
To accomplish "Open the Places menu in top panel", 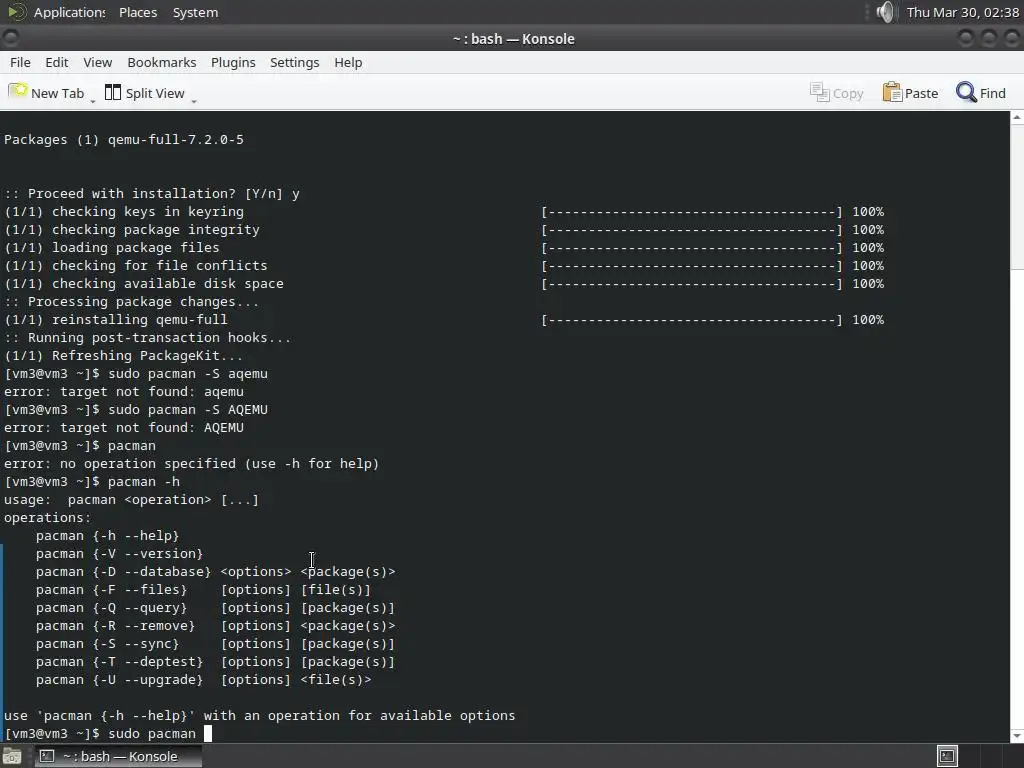I will pyautogui.click(x=138, y=12).
